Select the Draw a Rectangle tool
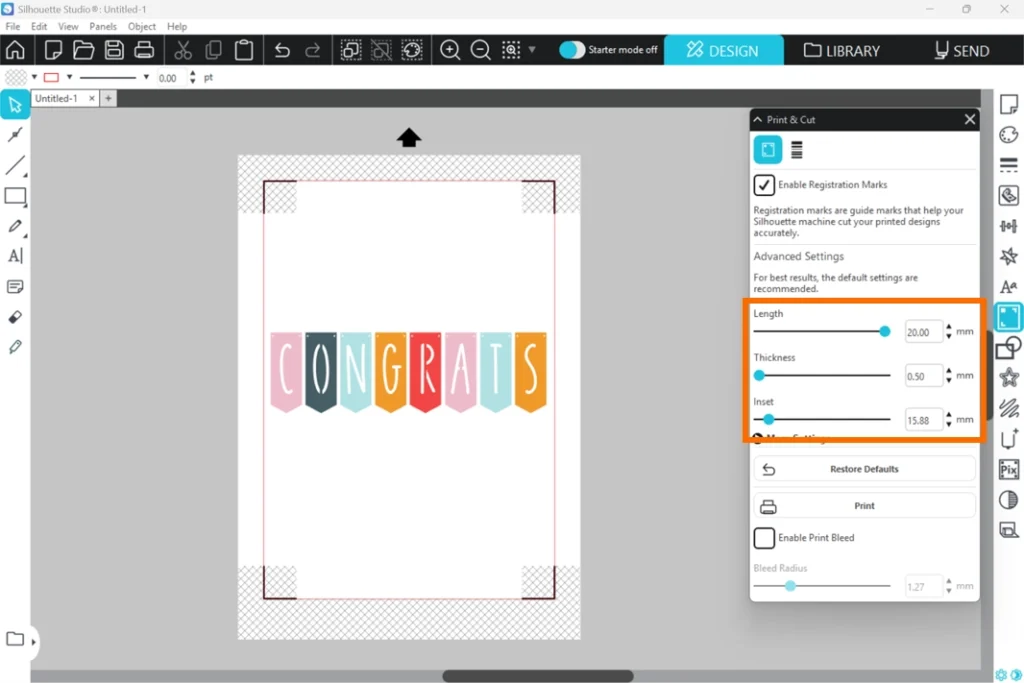 (x=15, y=196)
